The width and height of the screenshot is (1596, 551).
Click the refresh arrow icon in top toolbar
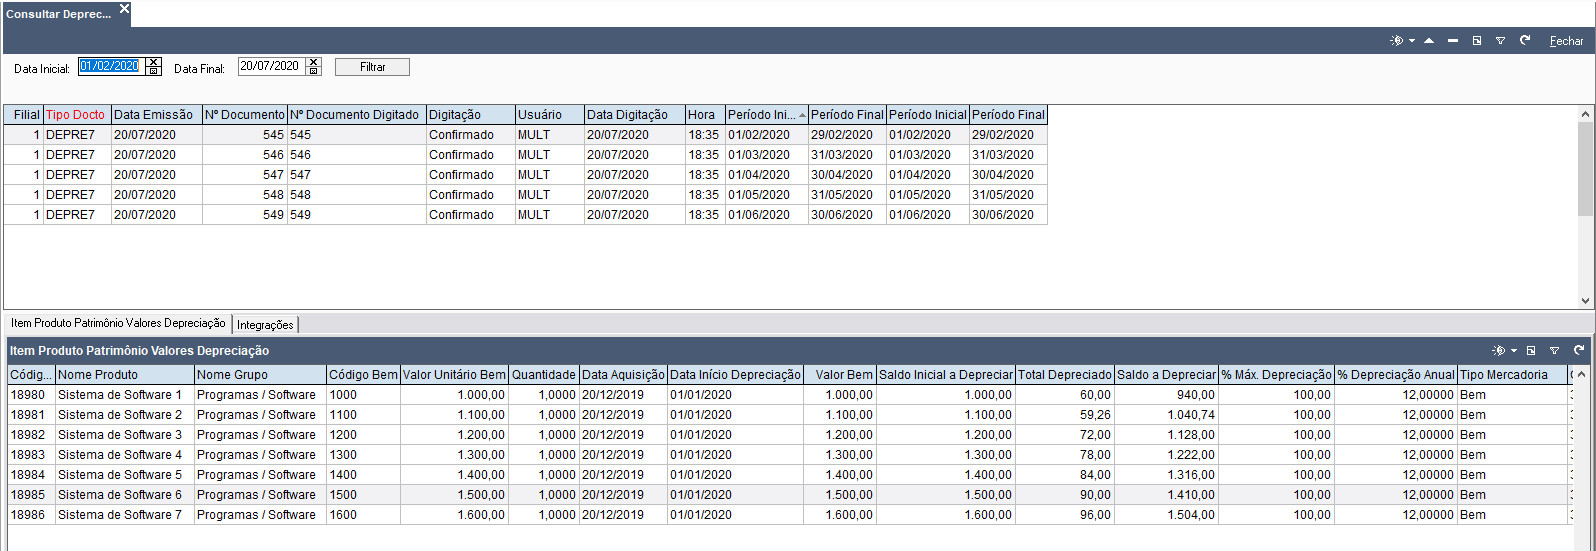(1525, 41)
